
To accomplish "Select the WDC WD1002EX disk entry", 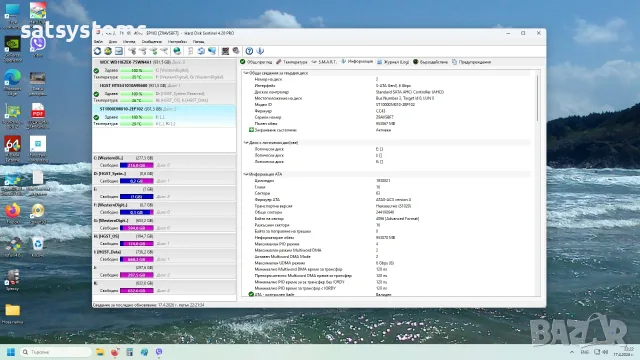I will (164, 69).
